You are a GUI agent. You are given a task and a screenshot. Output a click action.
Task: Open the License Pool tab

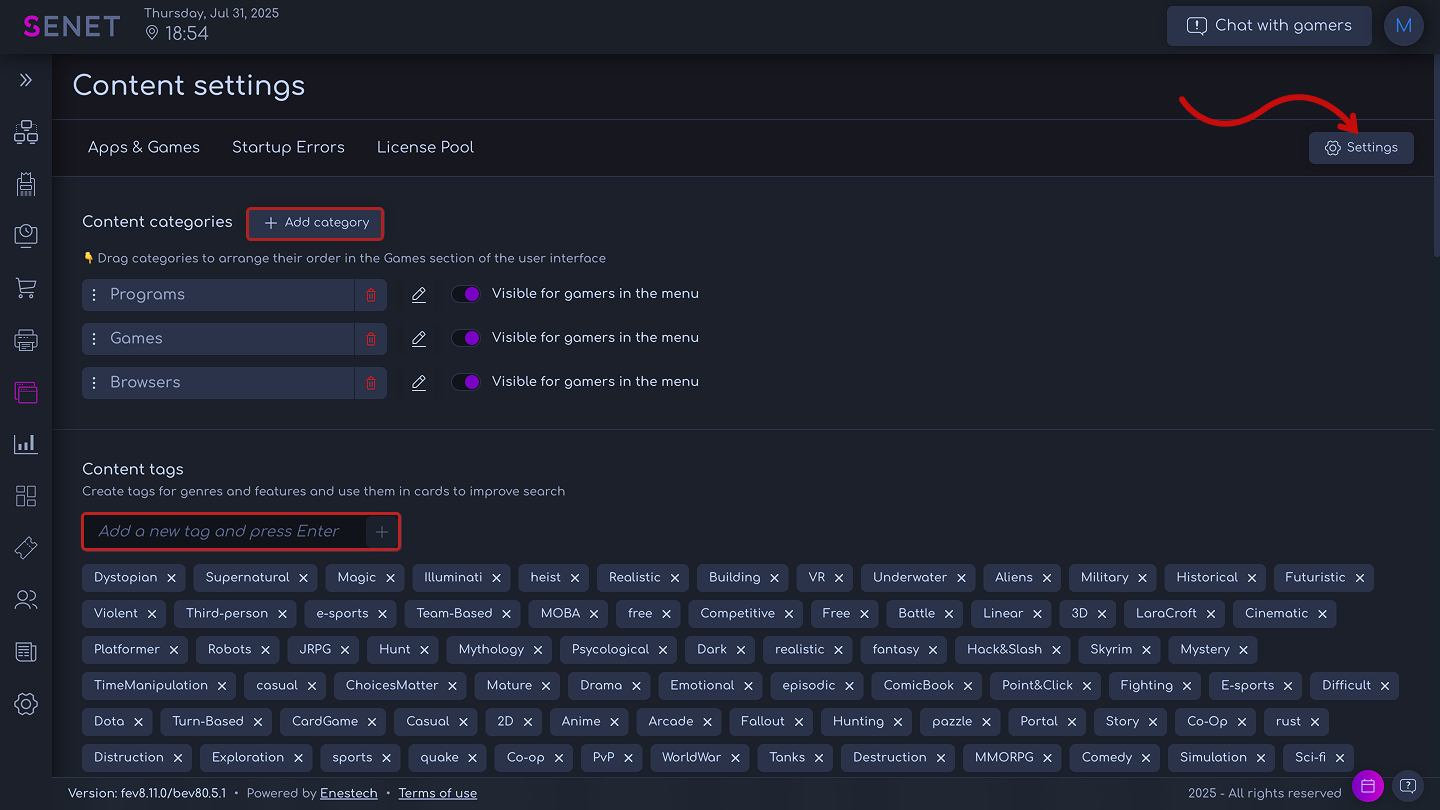click(x=425, y=147)
